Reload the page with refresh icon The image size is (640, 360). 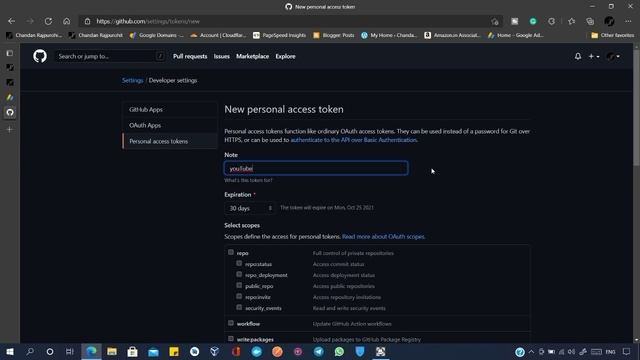click(48, 21)
